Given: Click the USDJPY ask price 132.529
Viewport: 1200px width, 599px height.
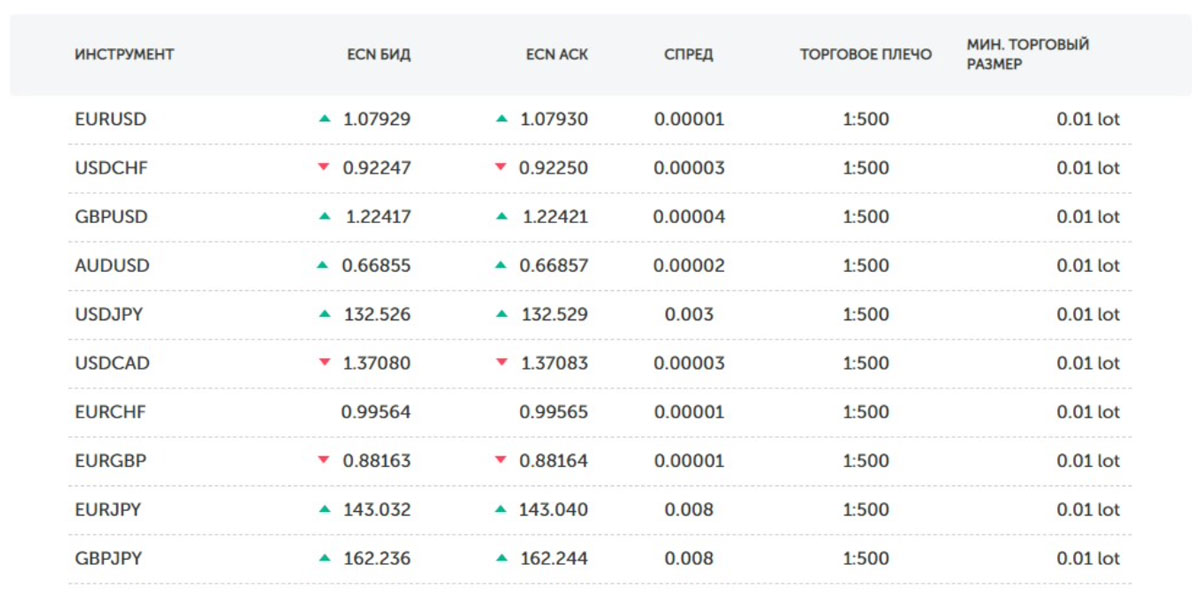Looking at the screenshot, I should tap(553, 314).
